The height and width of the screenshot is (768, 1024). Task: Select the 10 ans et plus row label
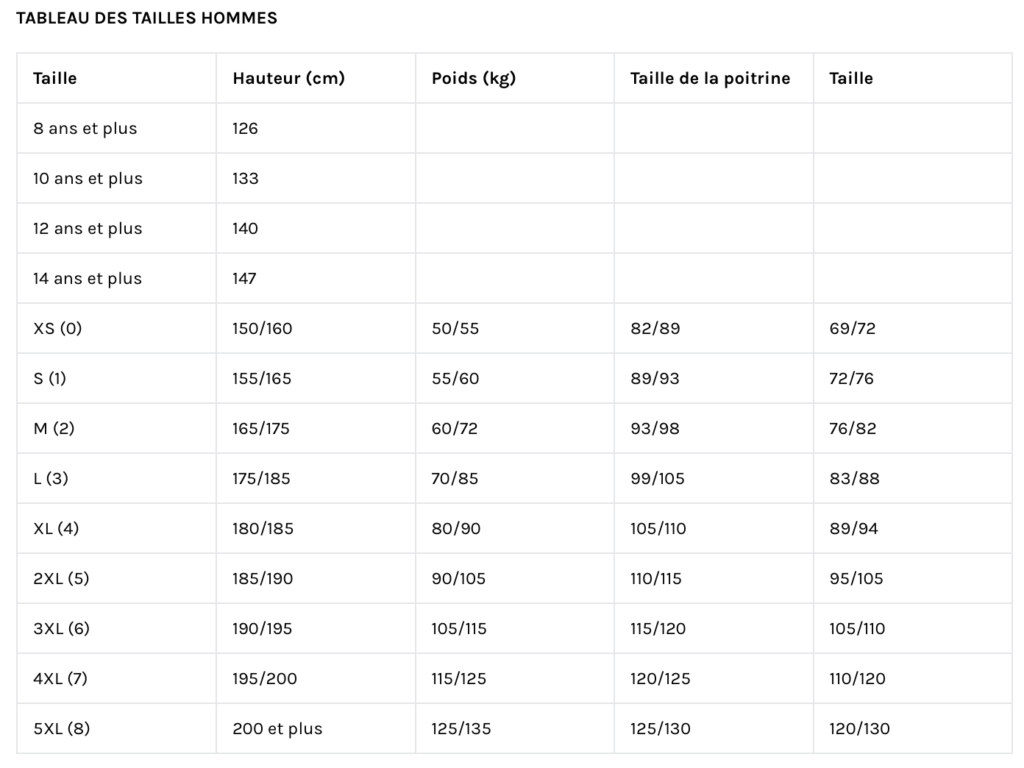coord(88,178)
